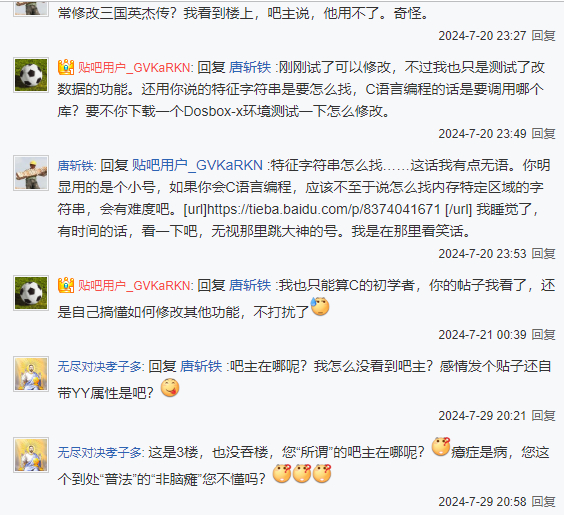Screen dimensions: 564x515
Task: Click the soccer ball avatar beside the 23:49 comment
Action: click(31, 75)
